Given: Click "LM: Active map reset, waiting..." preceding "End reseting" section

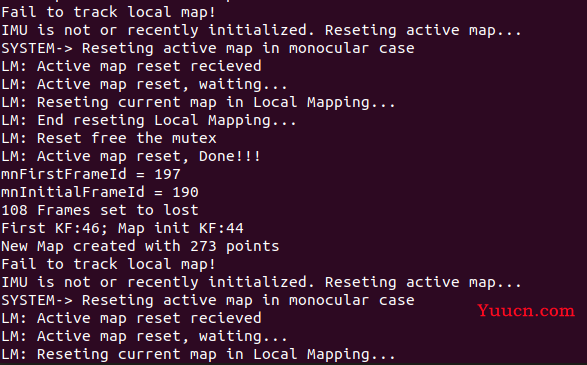Looking at the screenshot, I should [144, 85].
